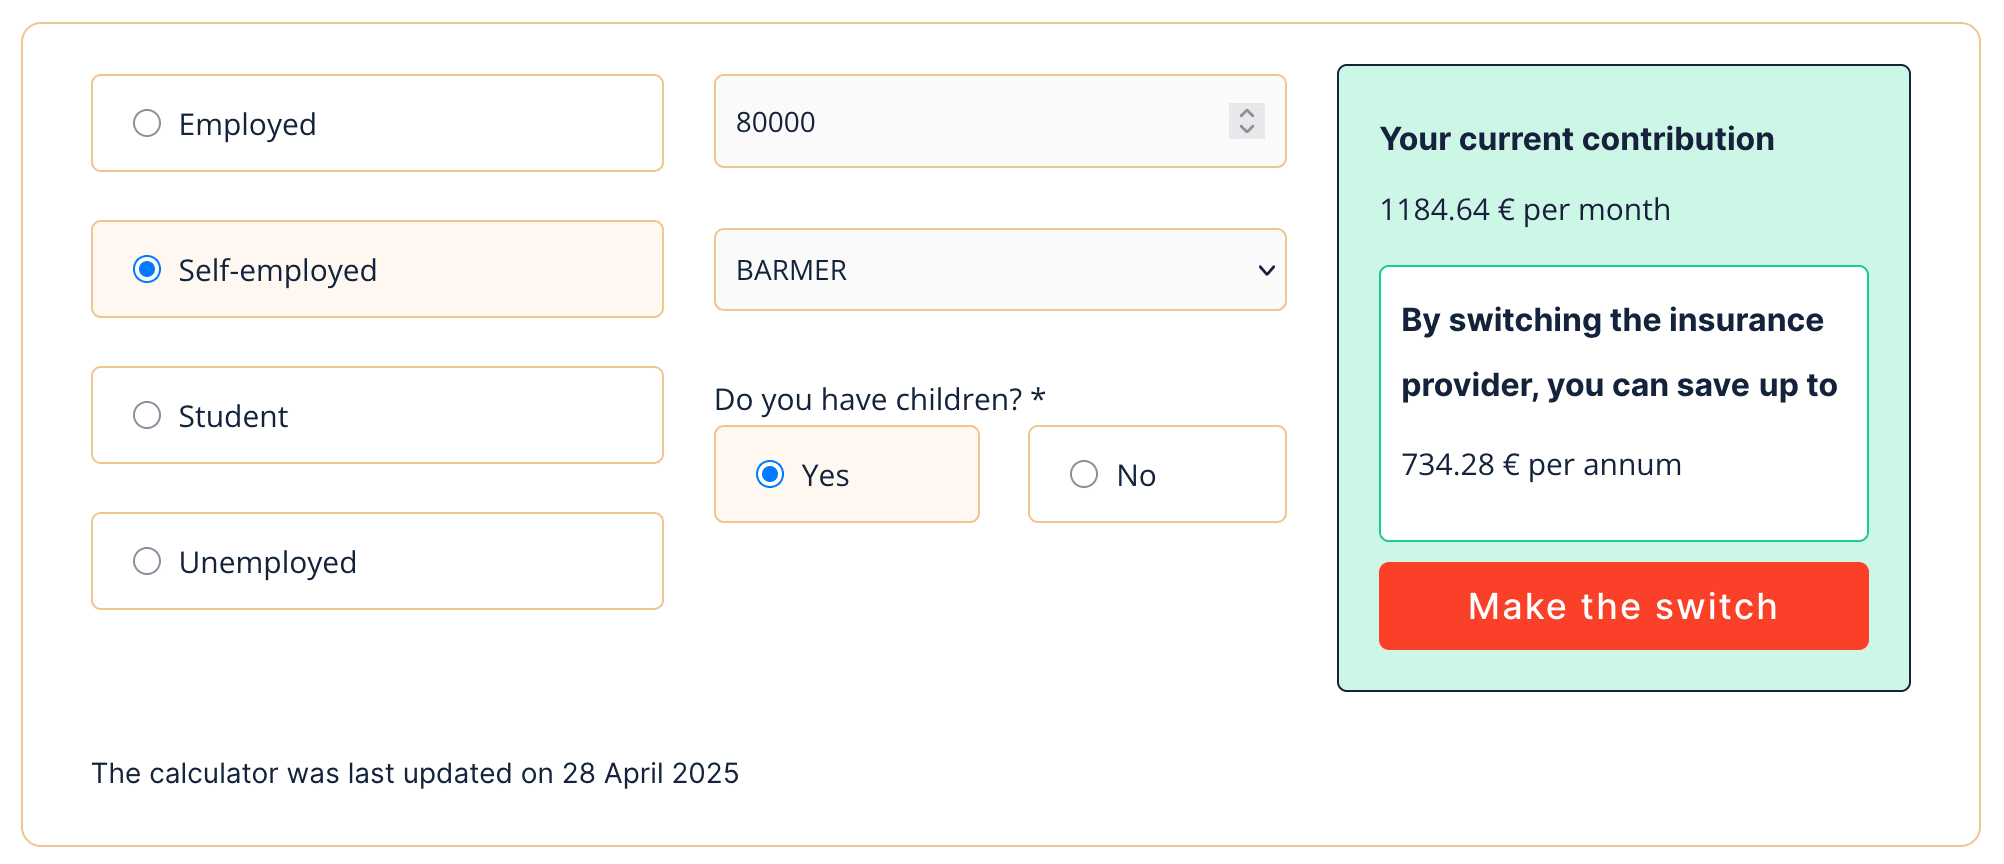Click the required asterisk after children question
Screen dimensions: 2004x864
(1038, 397)
